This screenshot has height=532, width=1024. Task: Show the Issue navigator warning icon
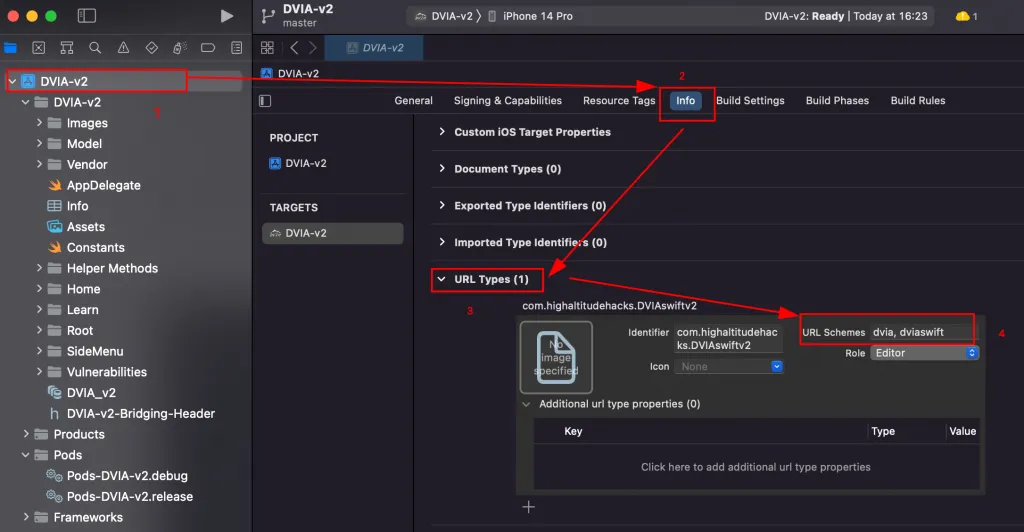tap(123, 48)
